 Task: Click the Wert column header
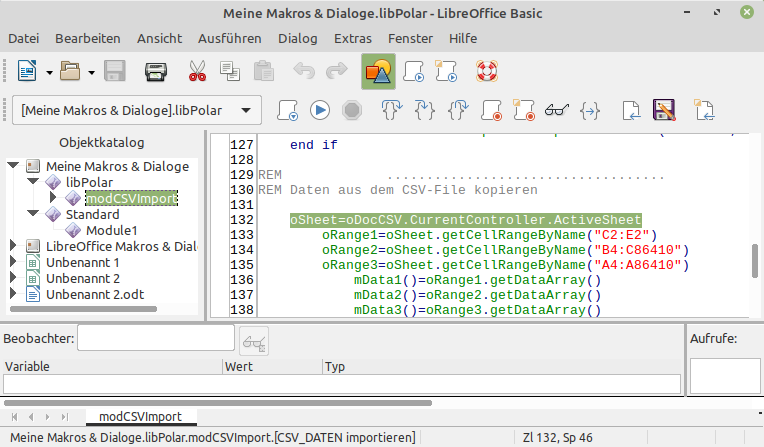272,367
